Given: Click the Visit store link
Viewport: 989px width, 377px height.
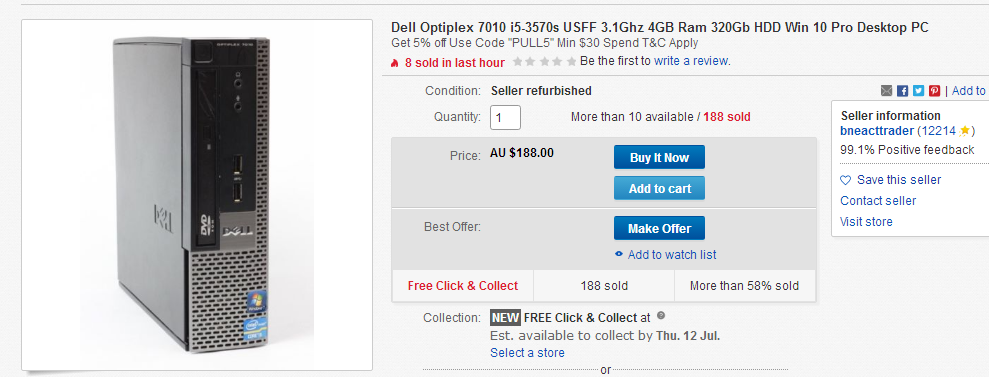Looking at the screenshot, I should point(866,222).
